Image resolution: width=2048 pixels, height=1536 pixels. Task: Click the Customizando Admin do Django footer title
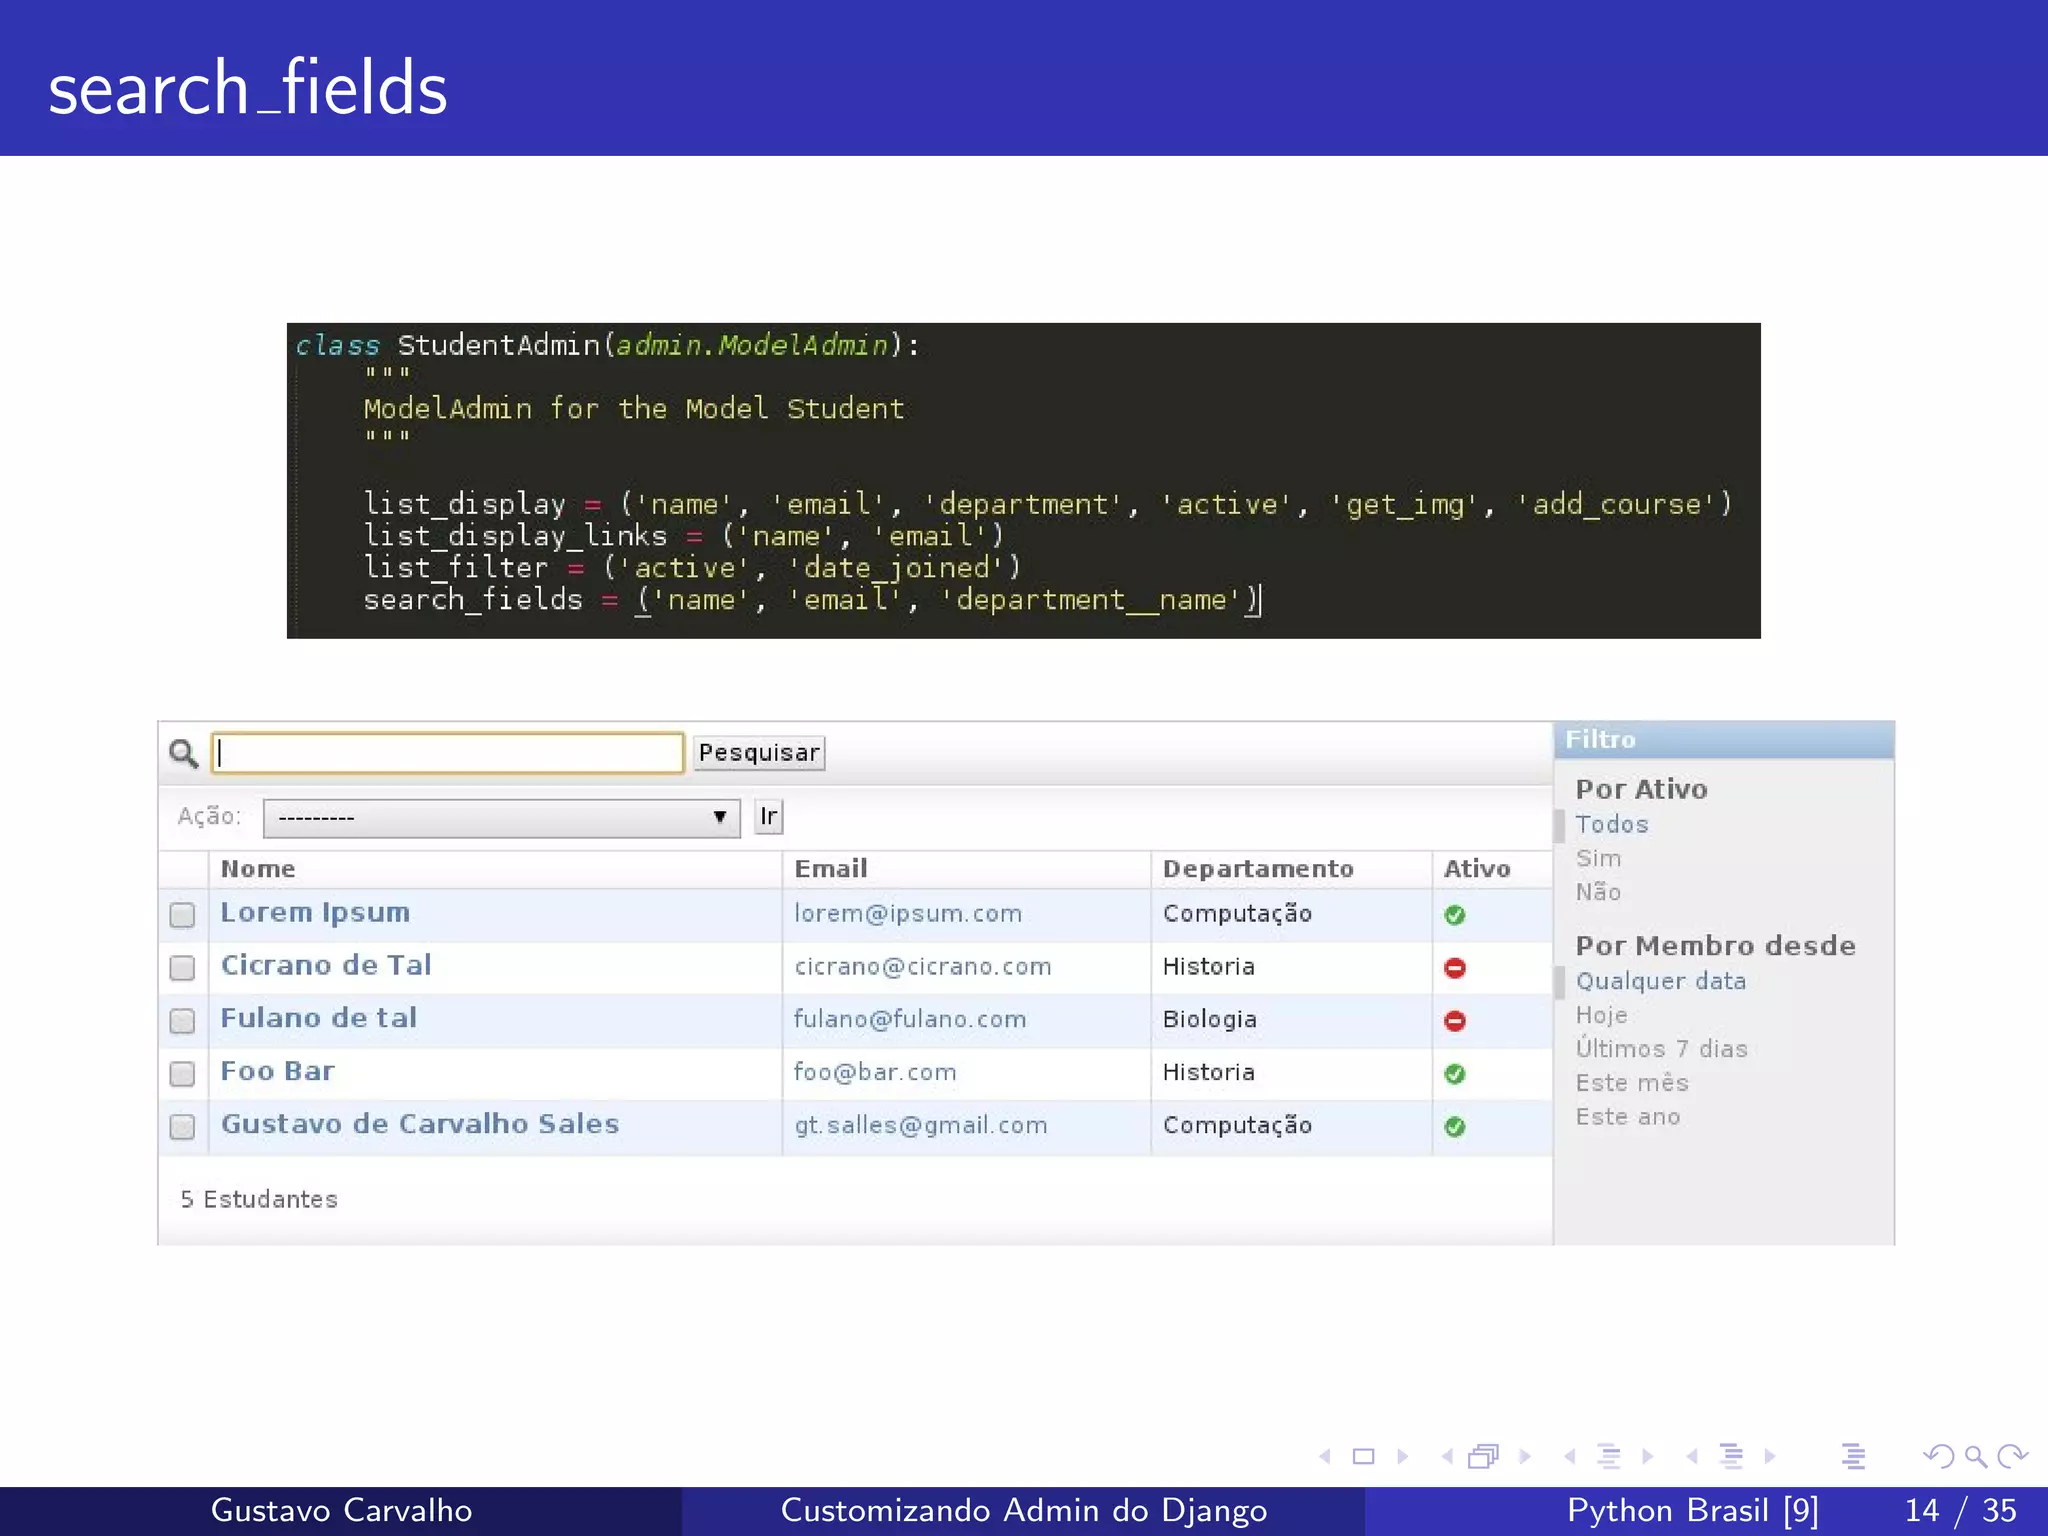(x=1024, y=1511)
